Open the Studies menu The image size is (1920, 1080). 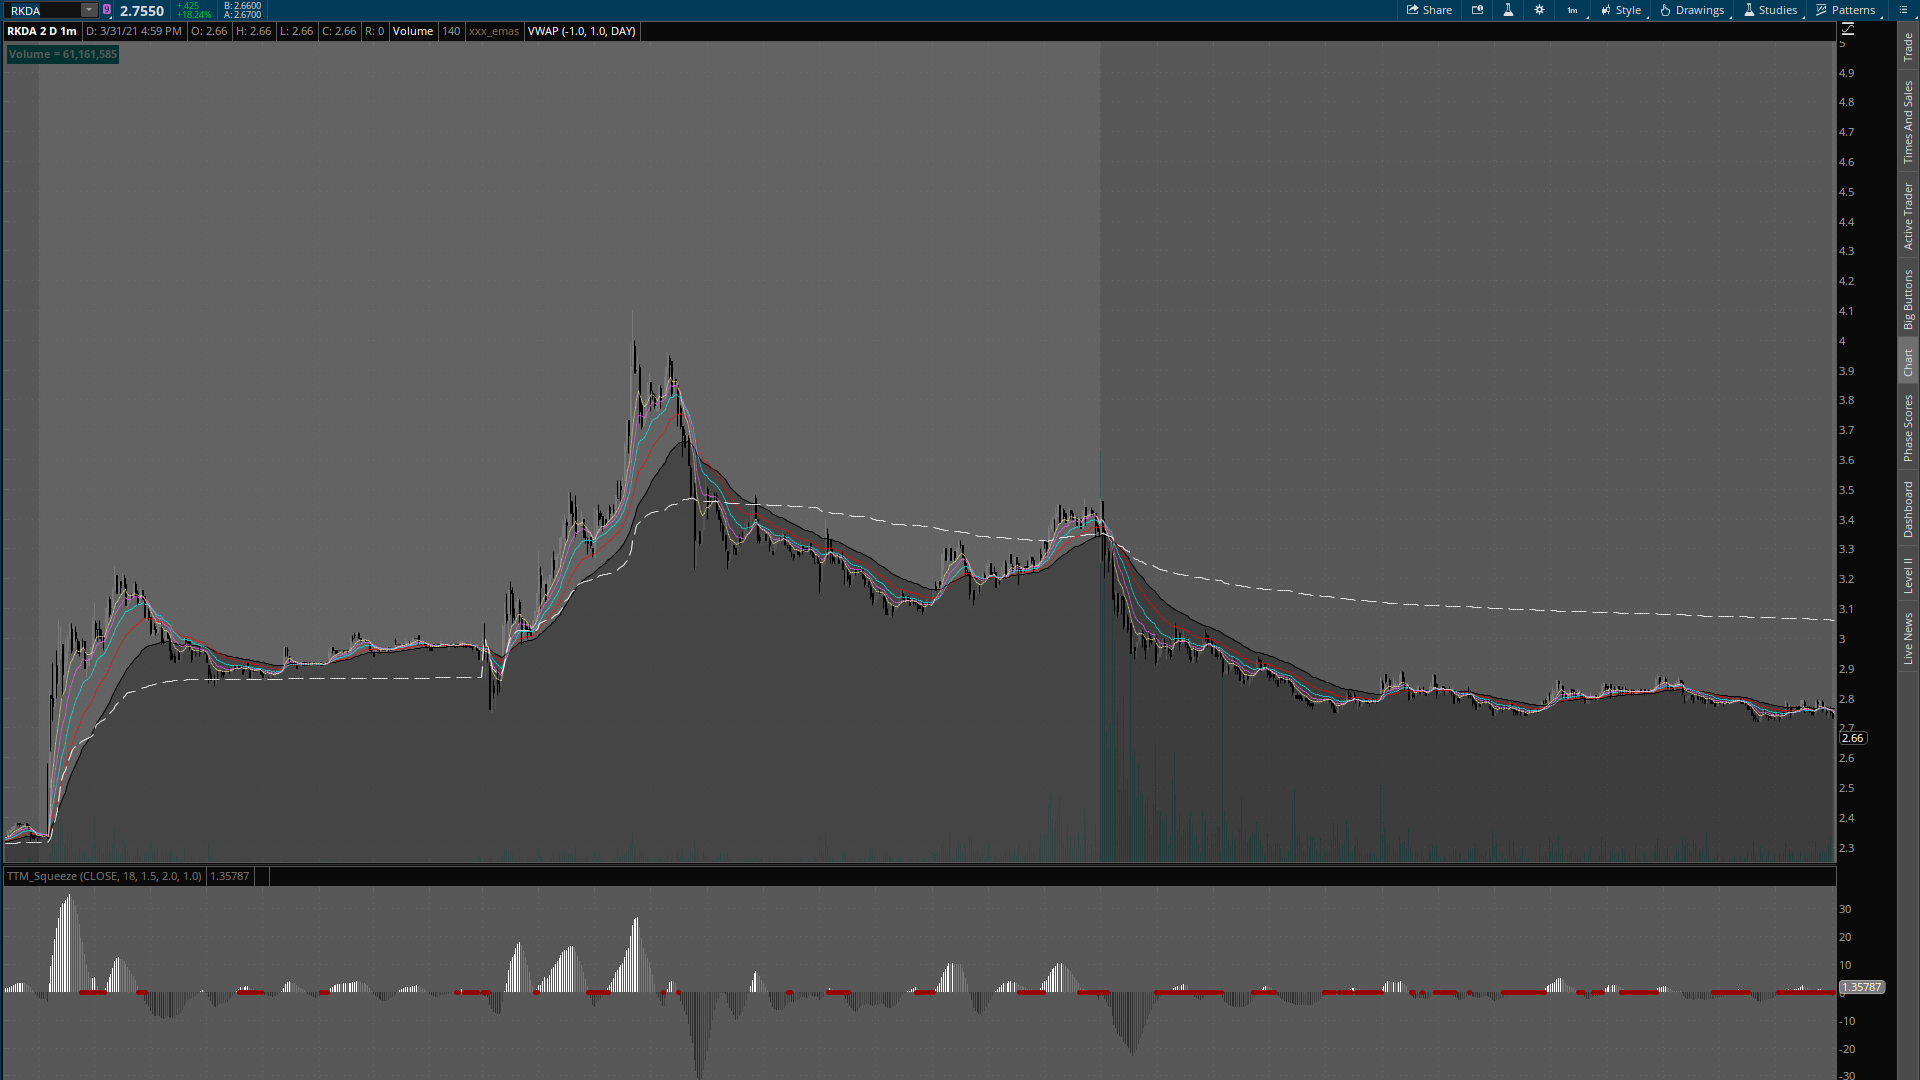(1770, 10)
